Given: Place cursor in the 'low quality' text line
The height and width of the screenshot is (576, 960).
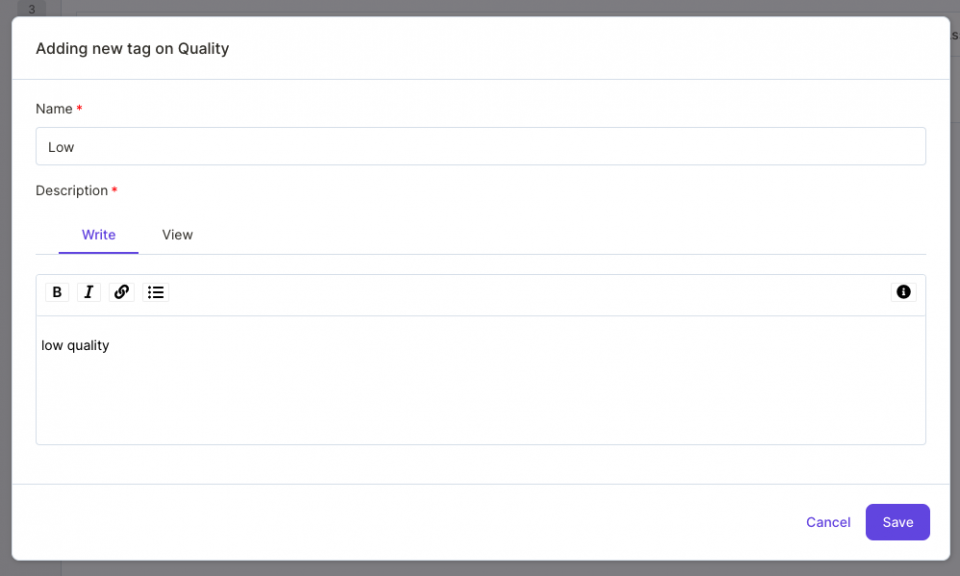Looking at the screenshot, I should [x=75, y=345].
